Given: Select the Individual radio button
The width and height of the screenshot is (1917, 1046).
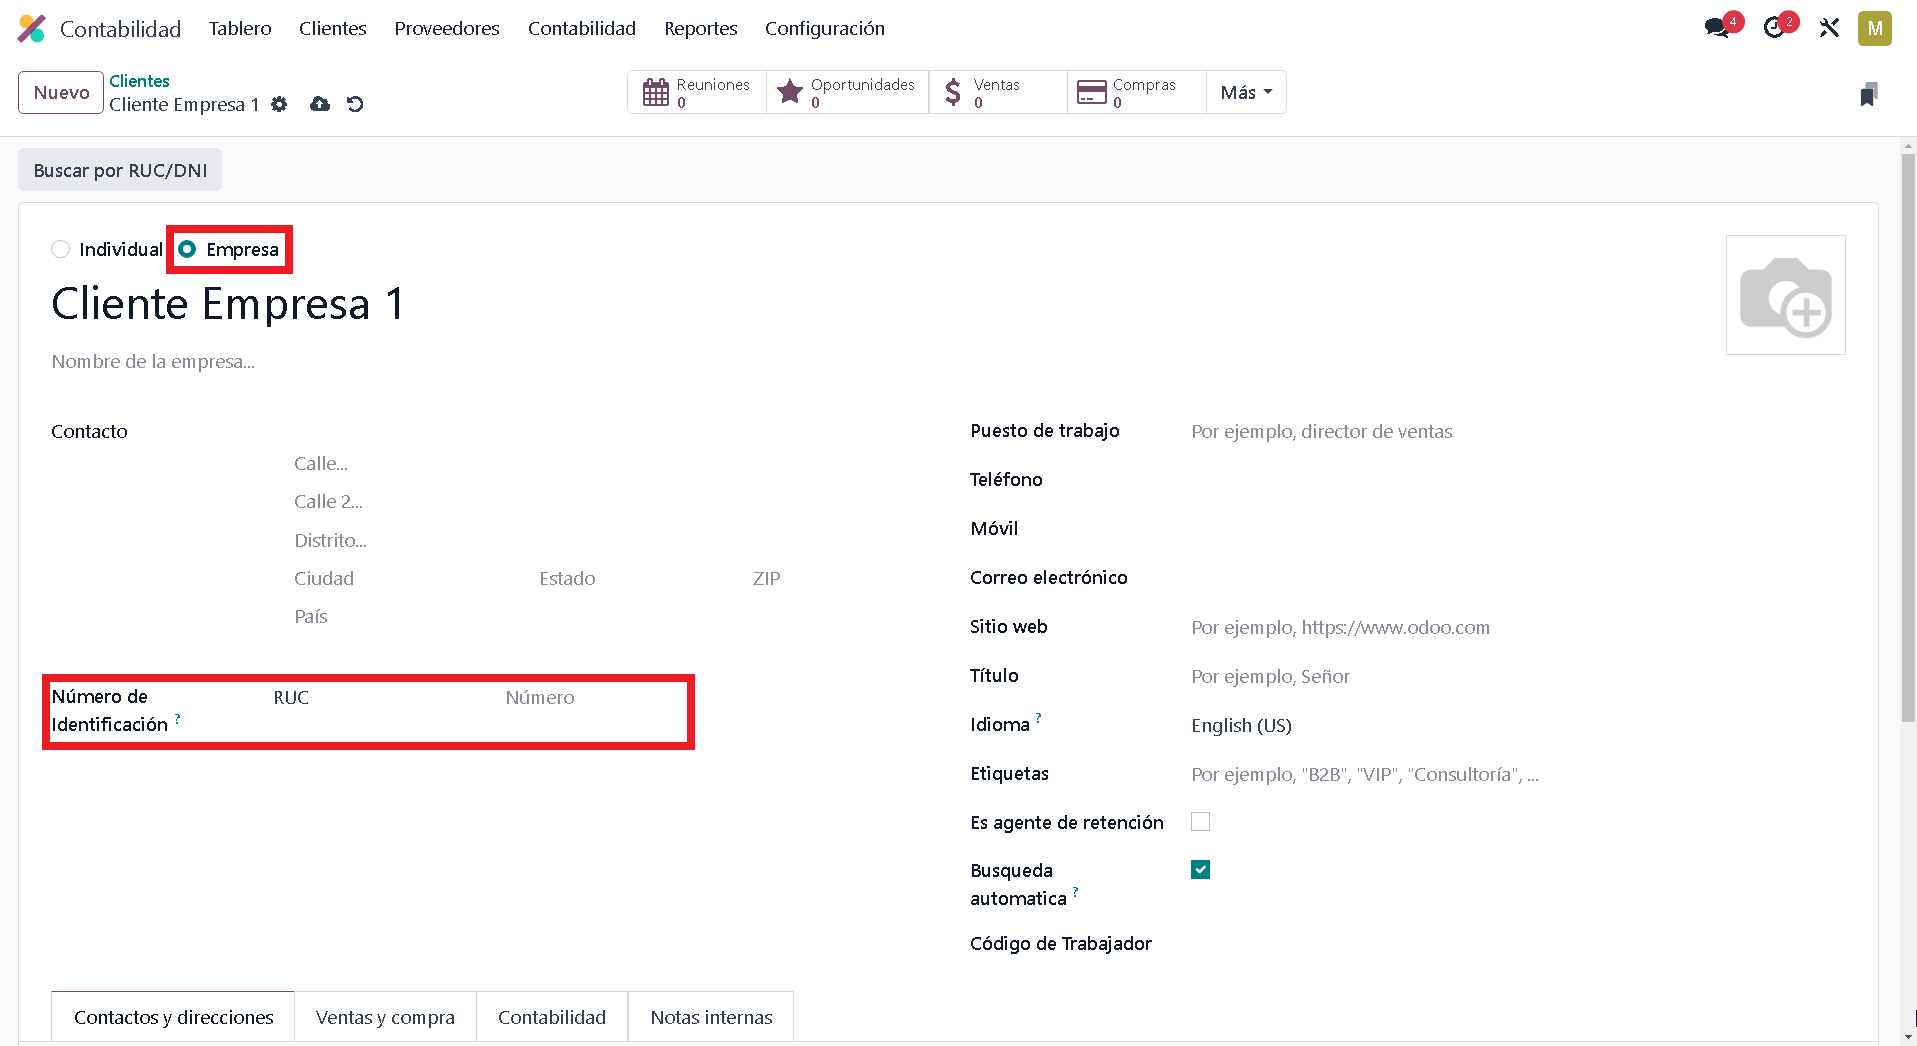Looking at the screenshot, I should 61,249.
